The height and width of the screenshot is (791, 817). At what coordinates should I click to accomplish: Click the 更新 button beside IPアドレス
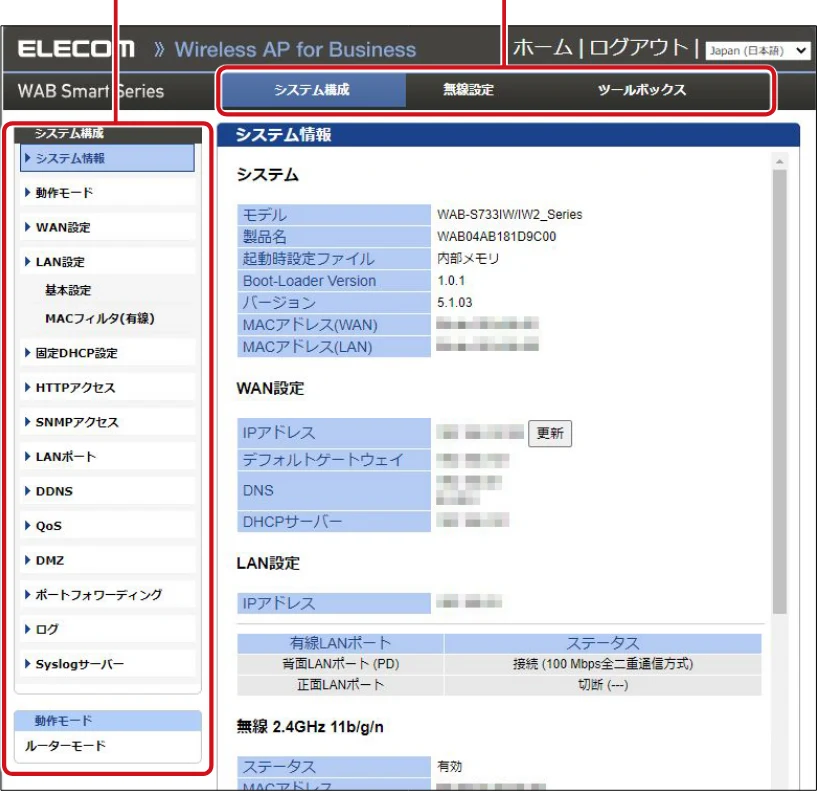[550, 433]
